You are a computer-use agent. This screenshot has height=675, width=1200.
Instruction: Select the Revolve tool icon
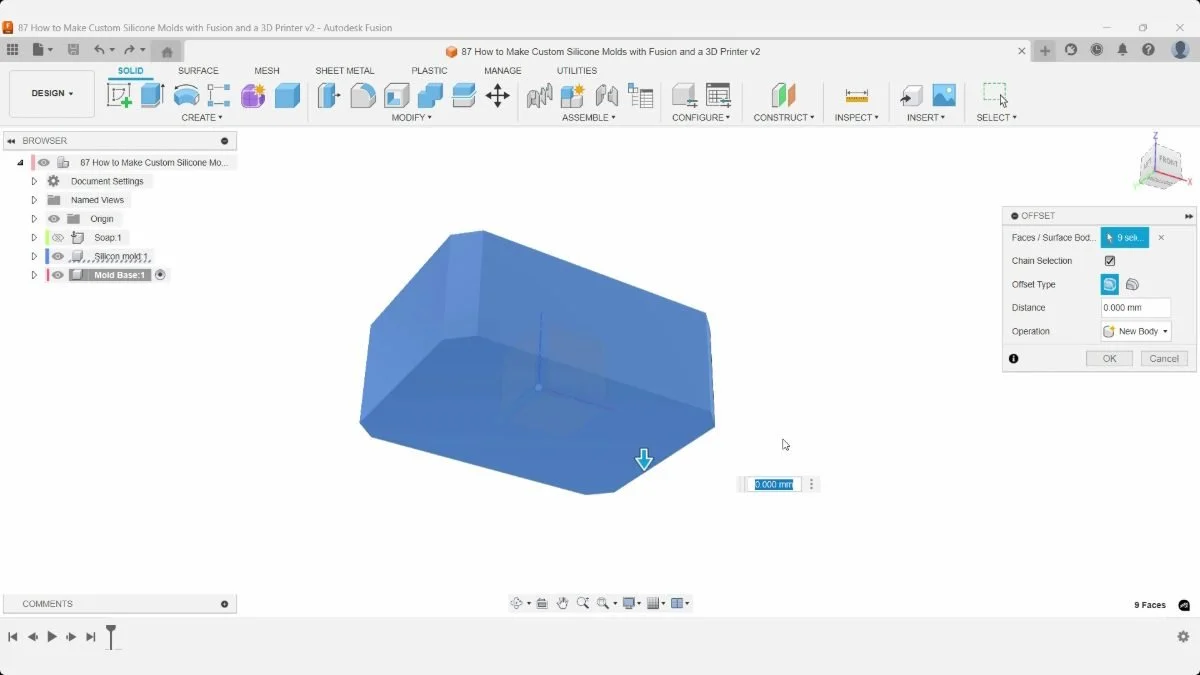point(186,96)
